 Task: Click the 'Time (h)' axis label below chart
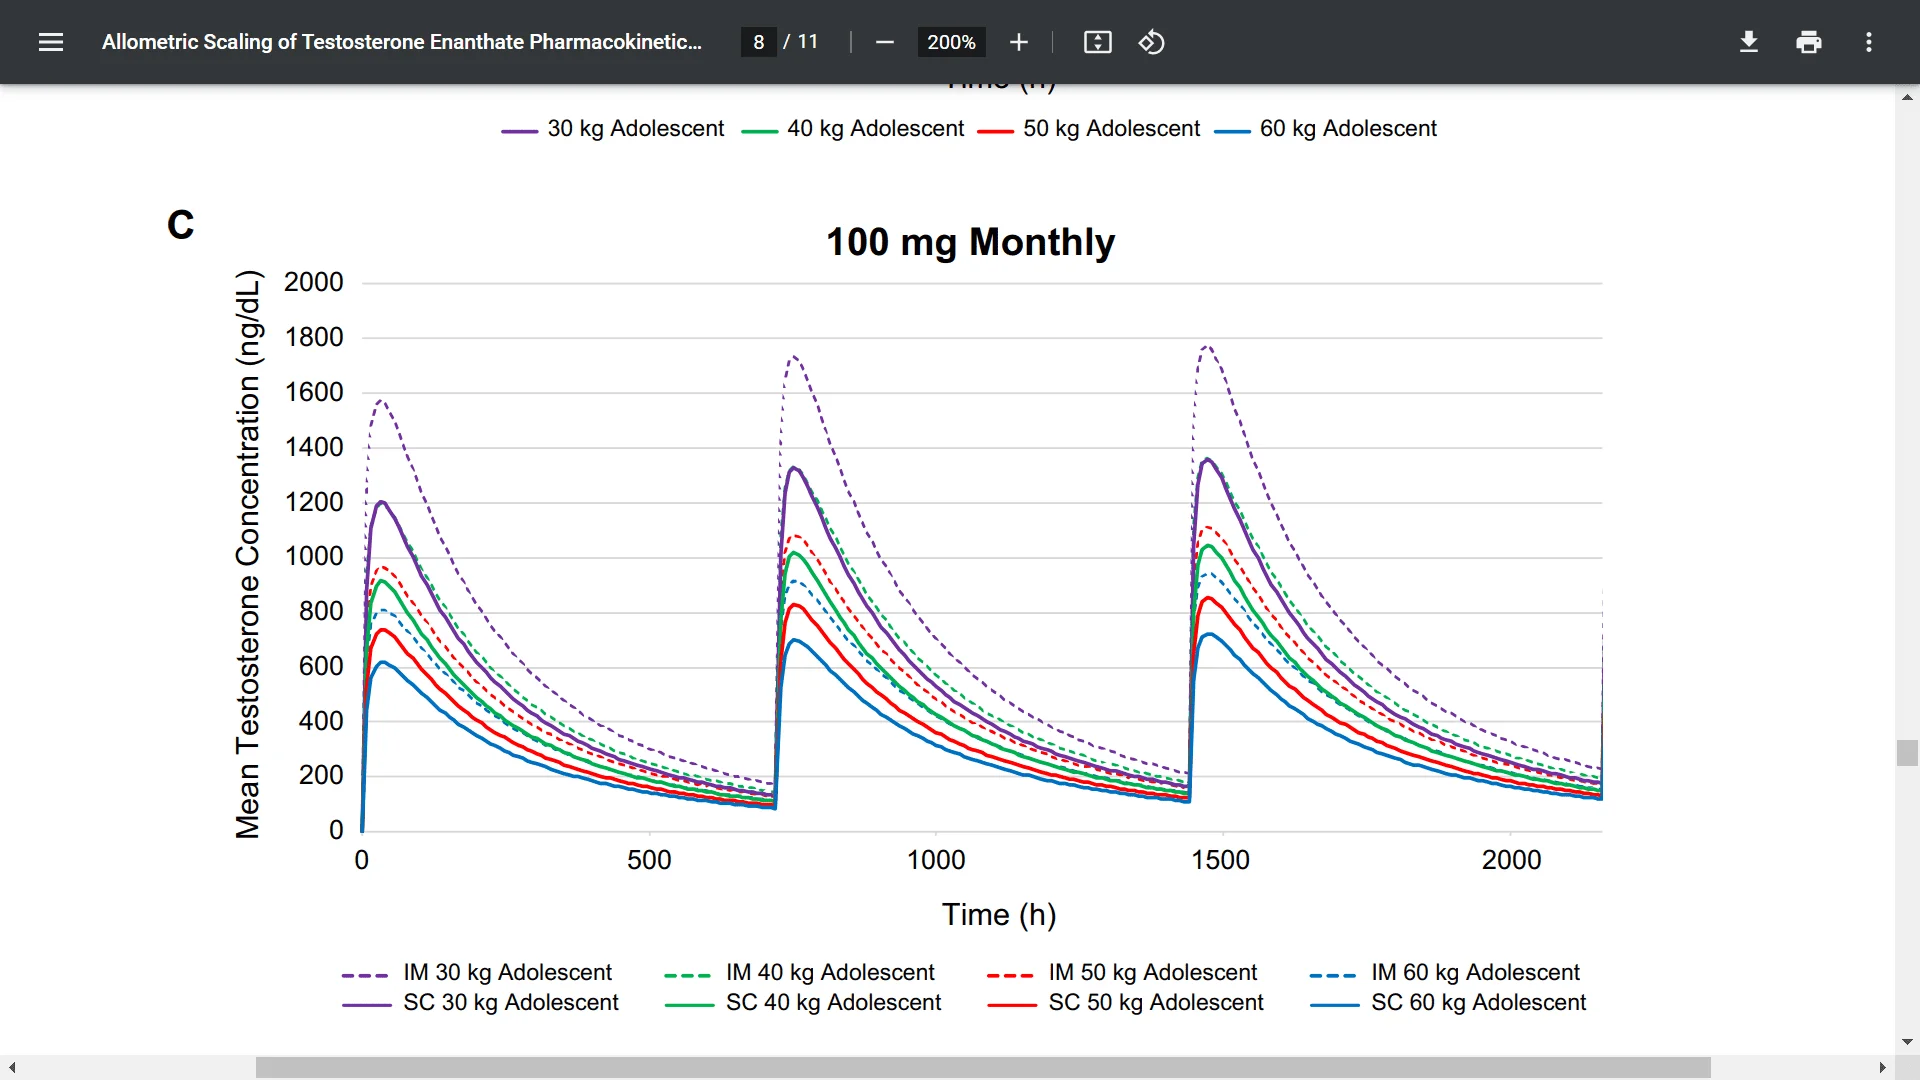coord(999,915)
